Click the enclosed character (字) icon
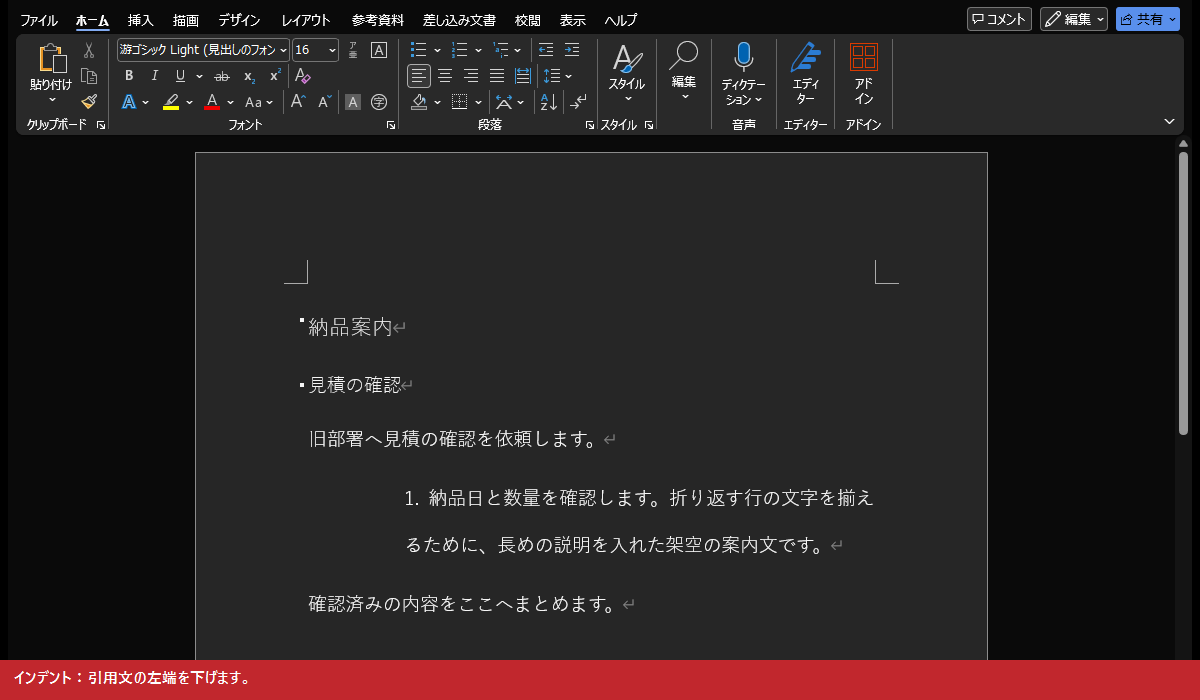The width and height of the screenshot is (1200, 700). click(x=379, y=102)
